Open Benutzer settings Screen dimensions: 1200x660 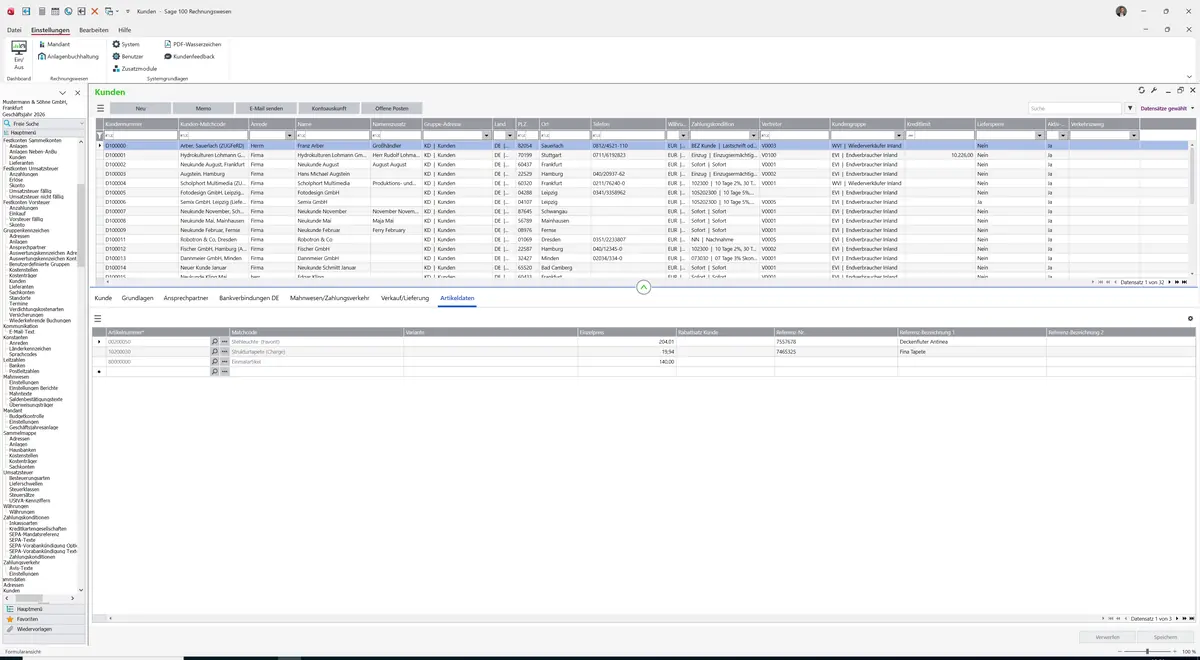click(x=128, y=56)
